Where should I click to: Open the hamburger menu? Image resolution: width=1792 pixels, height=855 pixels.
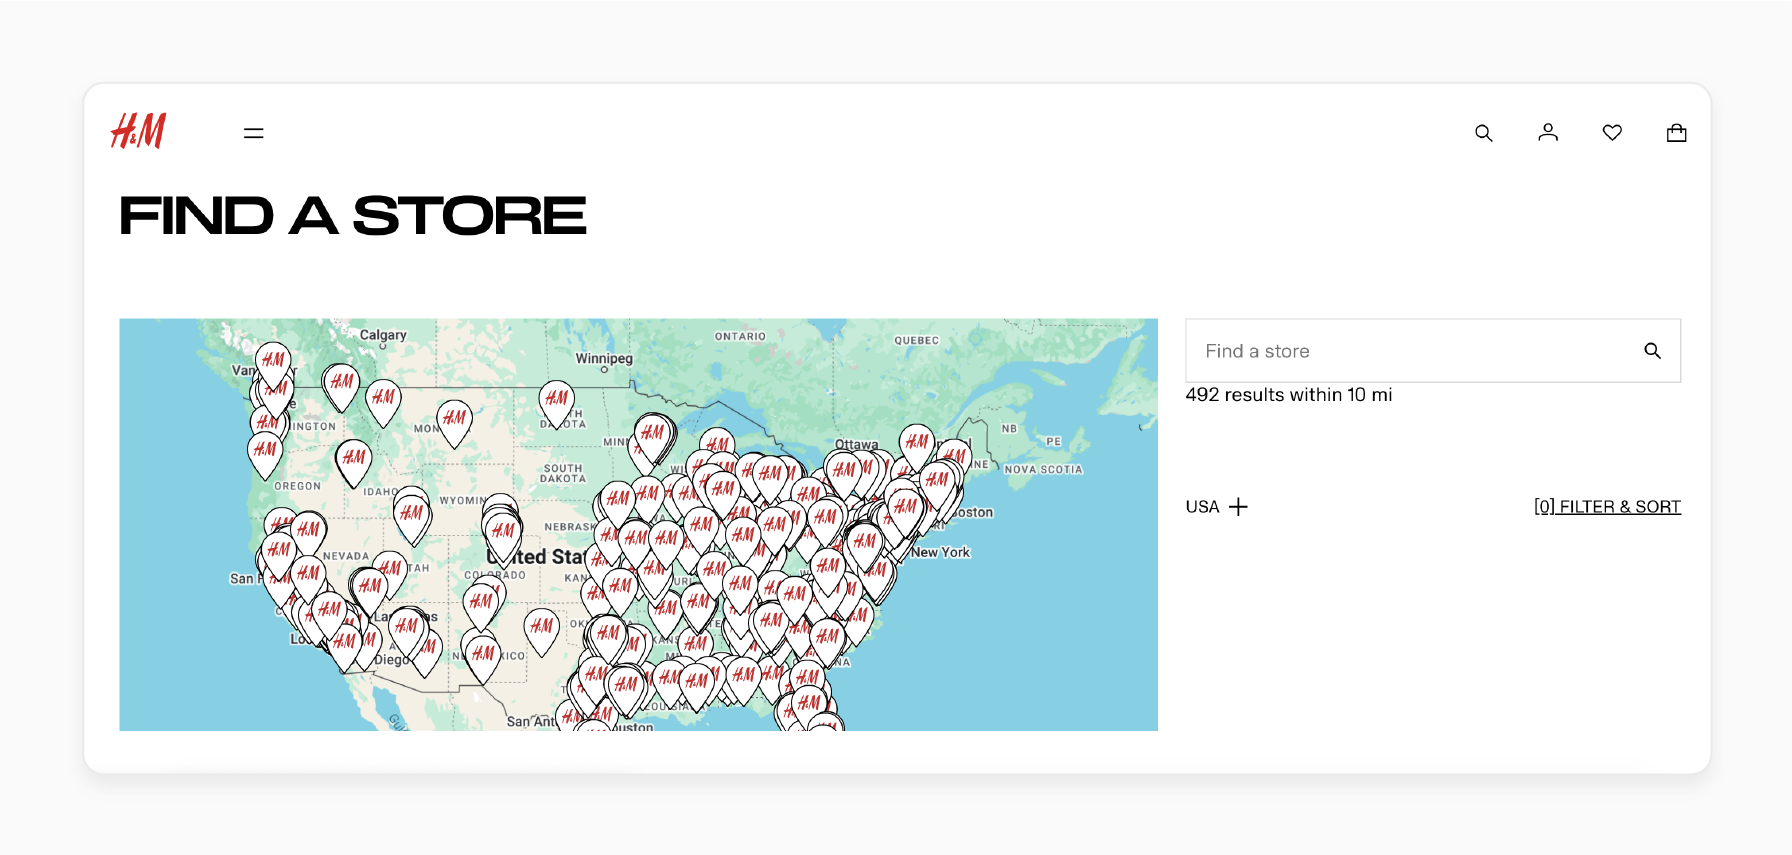(254, 133)
